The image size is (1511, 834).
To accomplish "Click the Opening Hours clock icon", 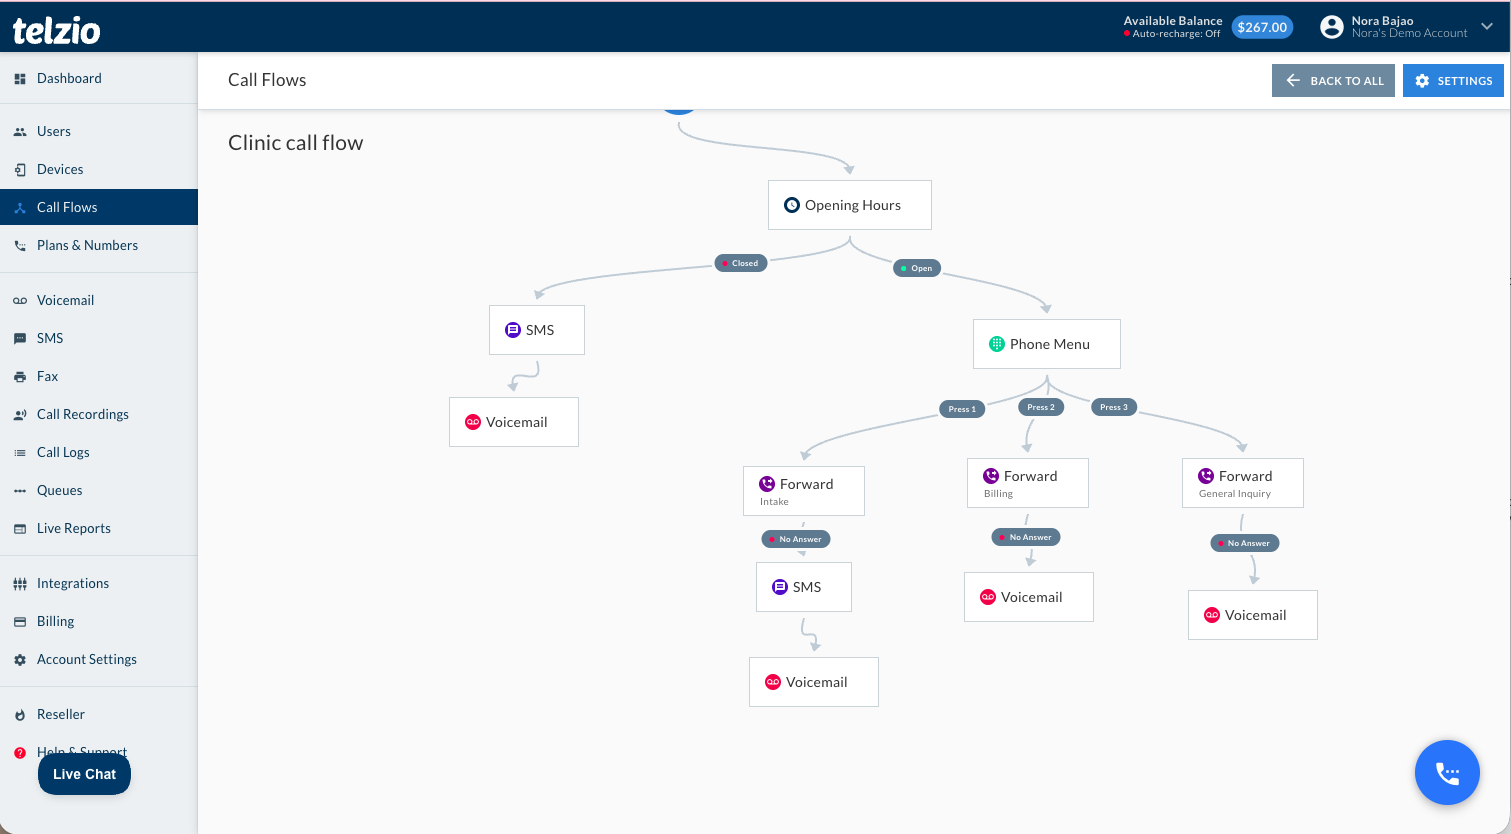I will (792, 205).
